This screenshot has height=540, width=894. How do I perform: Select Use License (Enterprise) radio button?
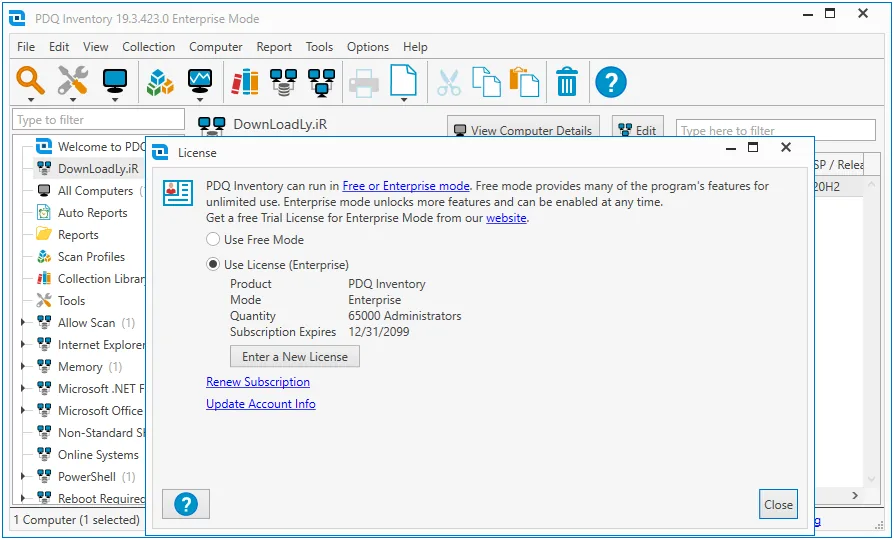pyautogui.click(x=213, y=265)
